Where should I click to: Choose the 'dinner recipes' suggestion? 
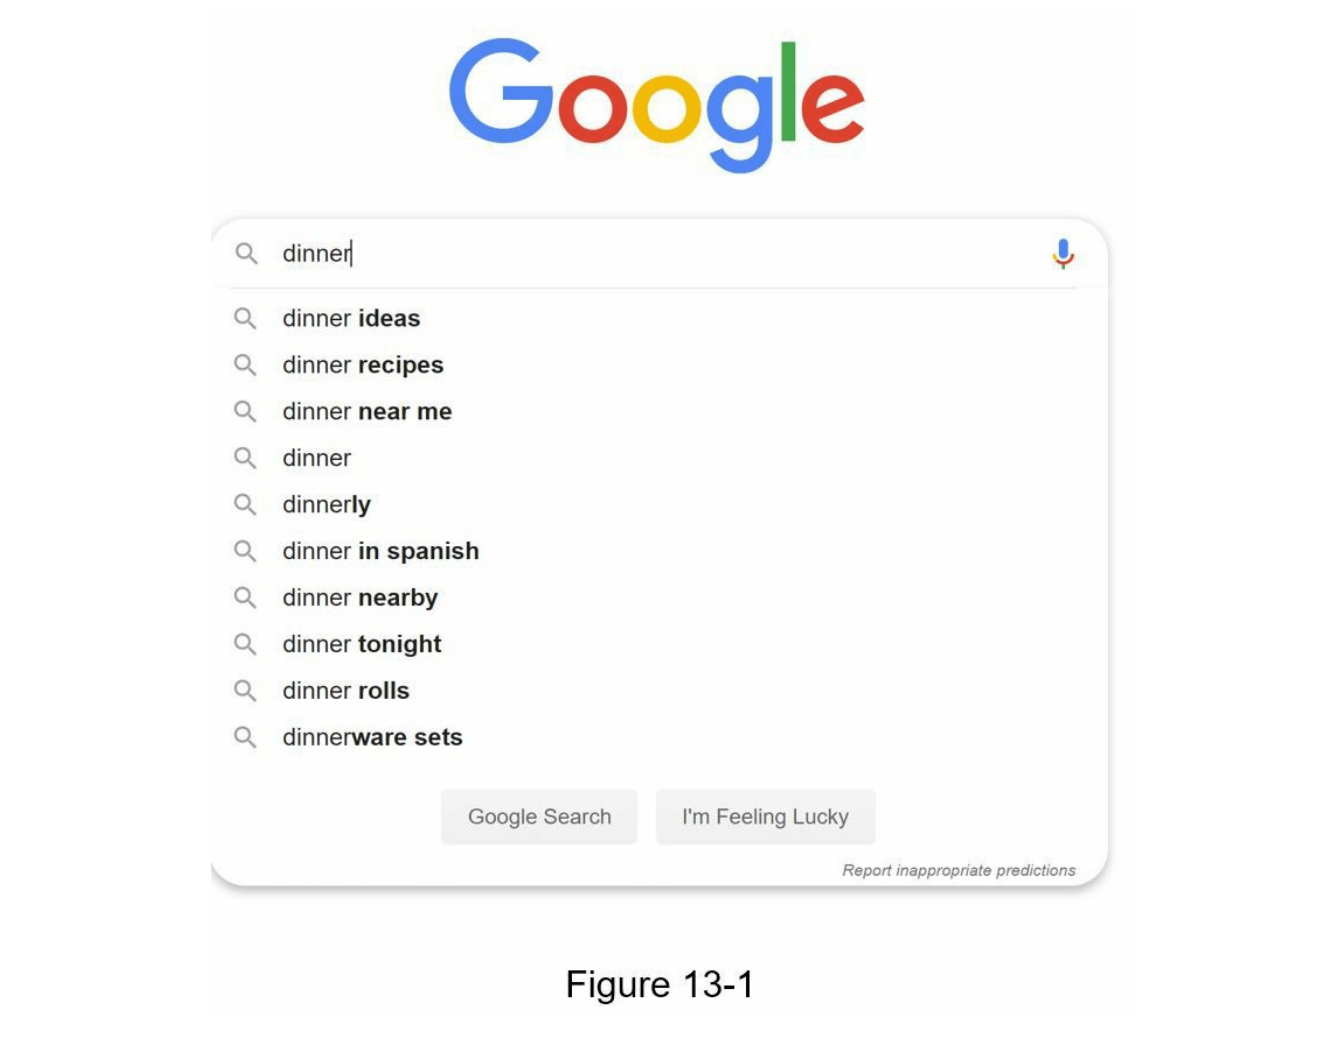(362, 365)
